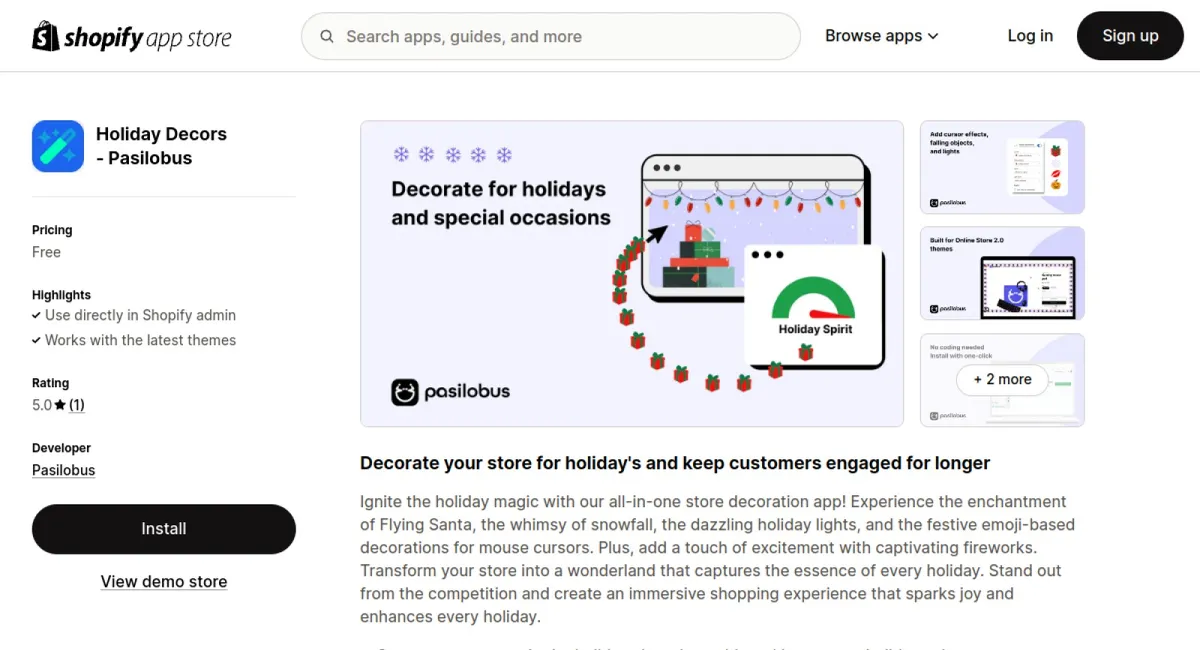Click the Holiday Decors app icon
The image size is (1200, 650).
[x=58, y=146]
